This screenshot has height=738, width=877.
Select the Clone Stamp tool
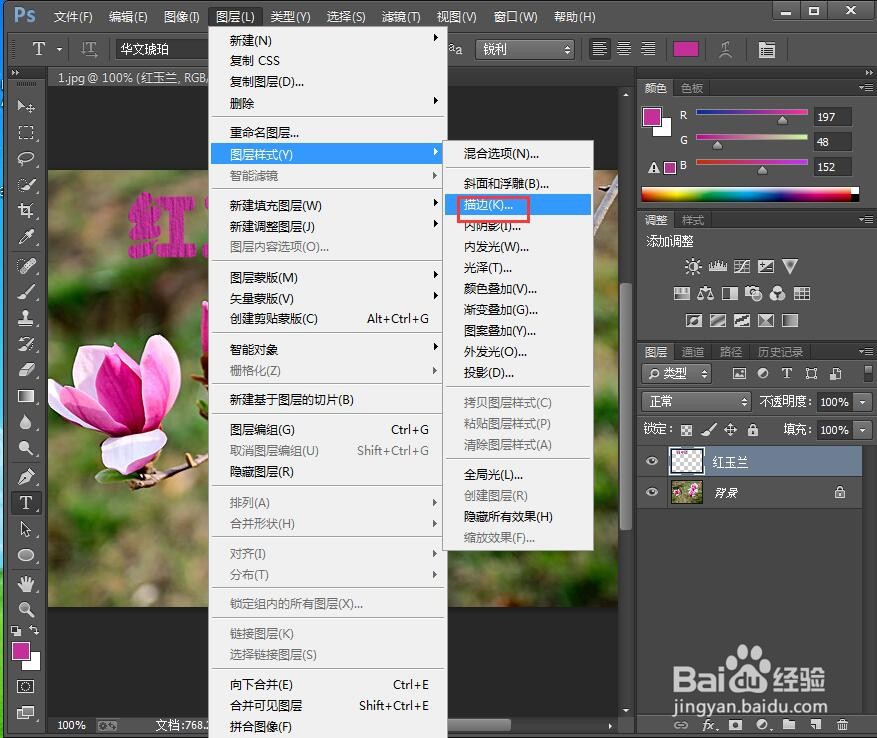point(27,317)
